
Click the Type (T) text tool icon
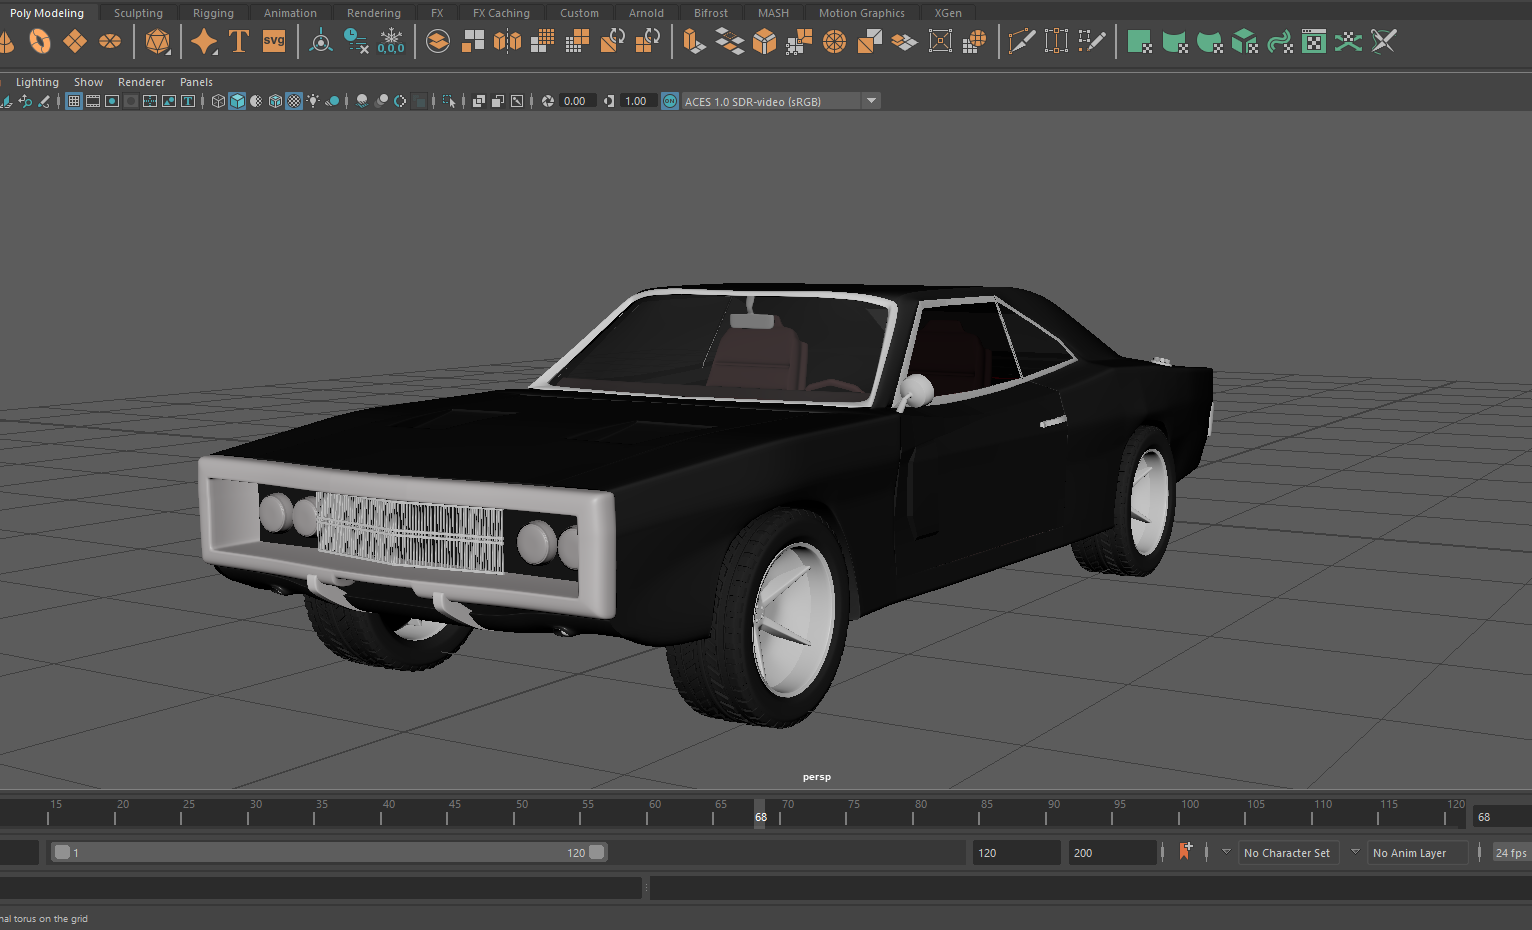(x=238, y=41)
